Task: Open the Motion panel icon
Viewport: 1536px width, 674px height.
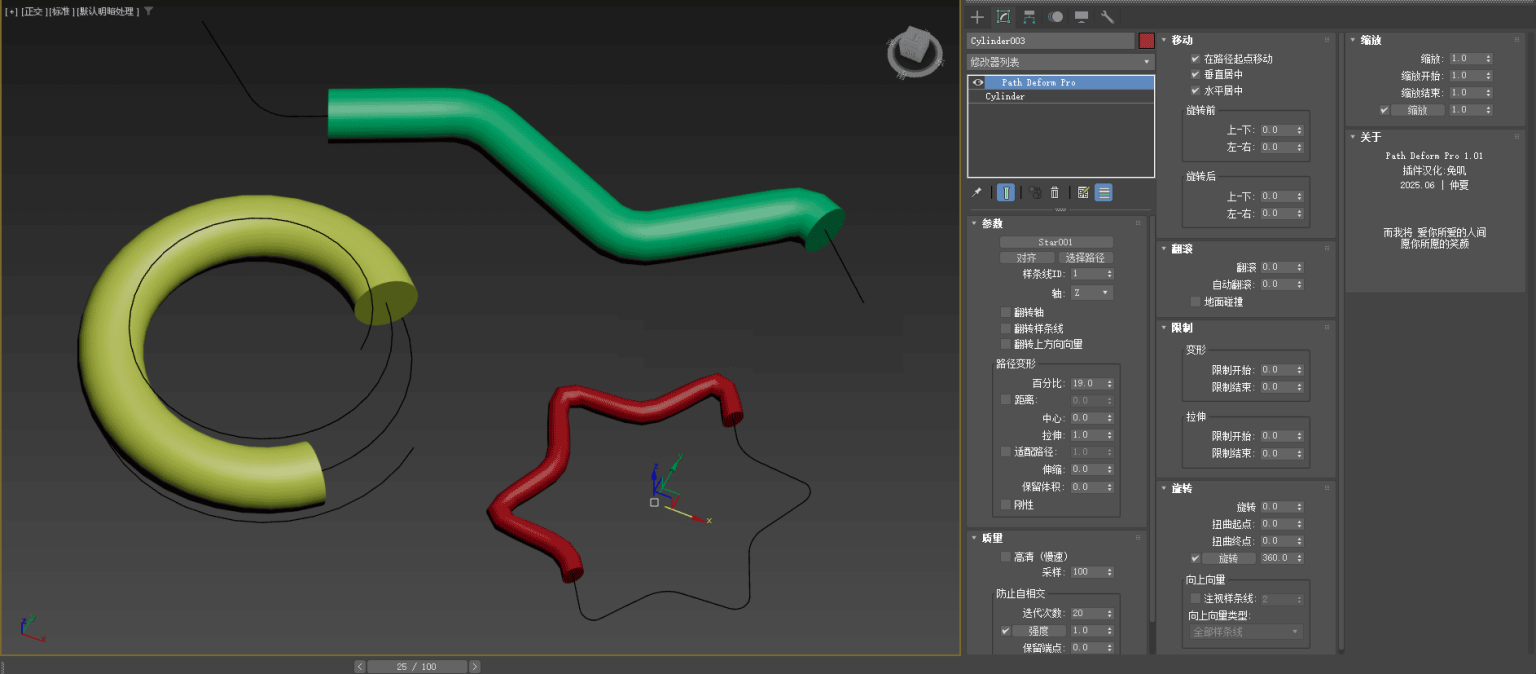Action: coord(1055,17)
